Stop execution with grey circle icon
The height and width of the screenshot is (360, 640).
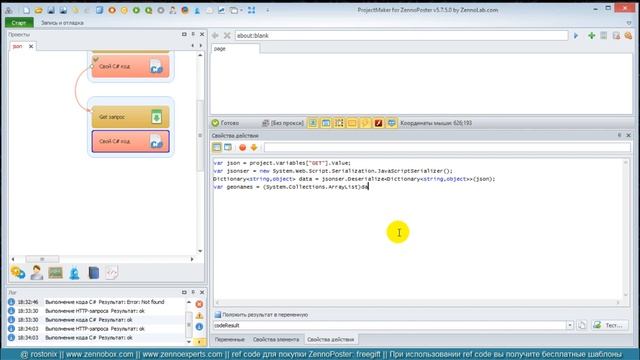pos(161,10)
